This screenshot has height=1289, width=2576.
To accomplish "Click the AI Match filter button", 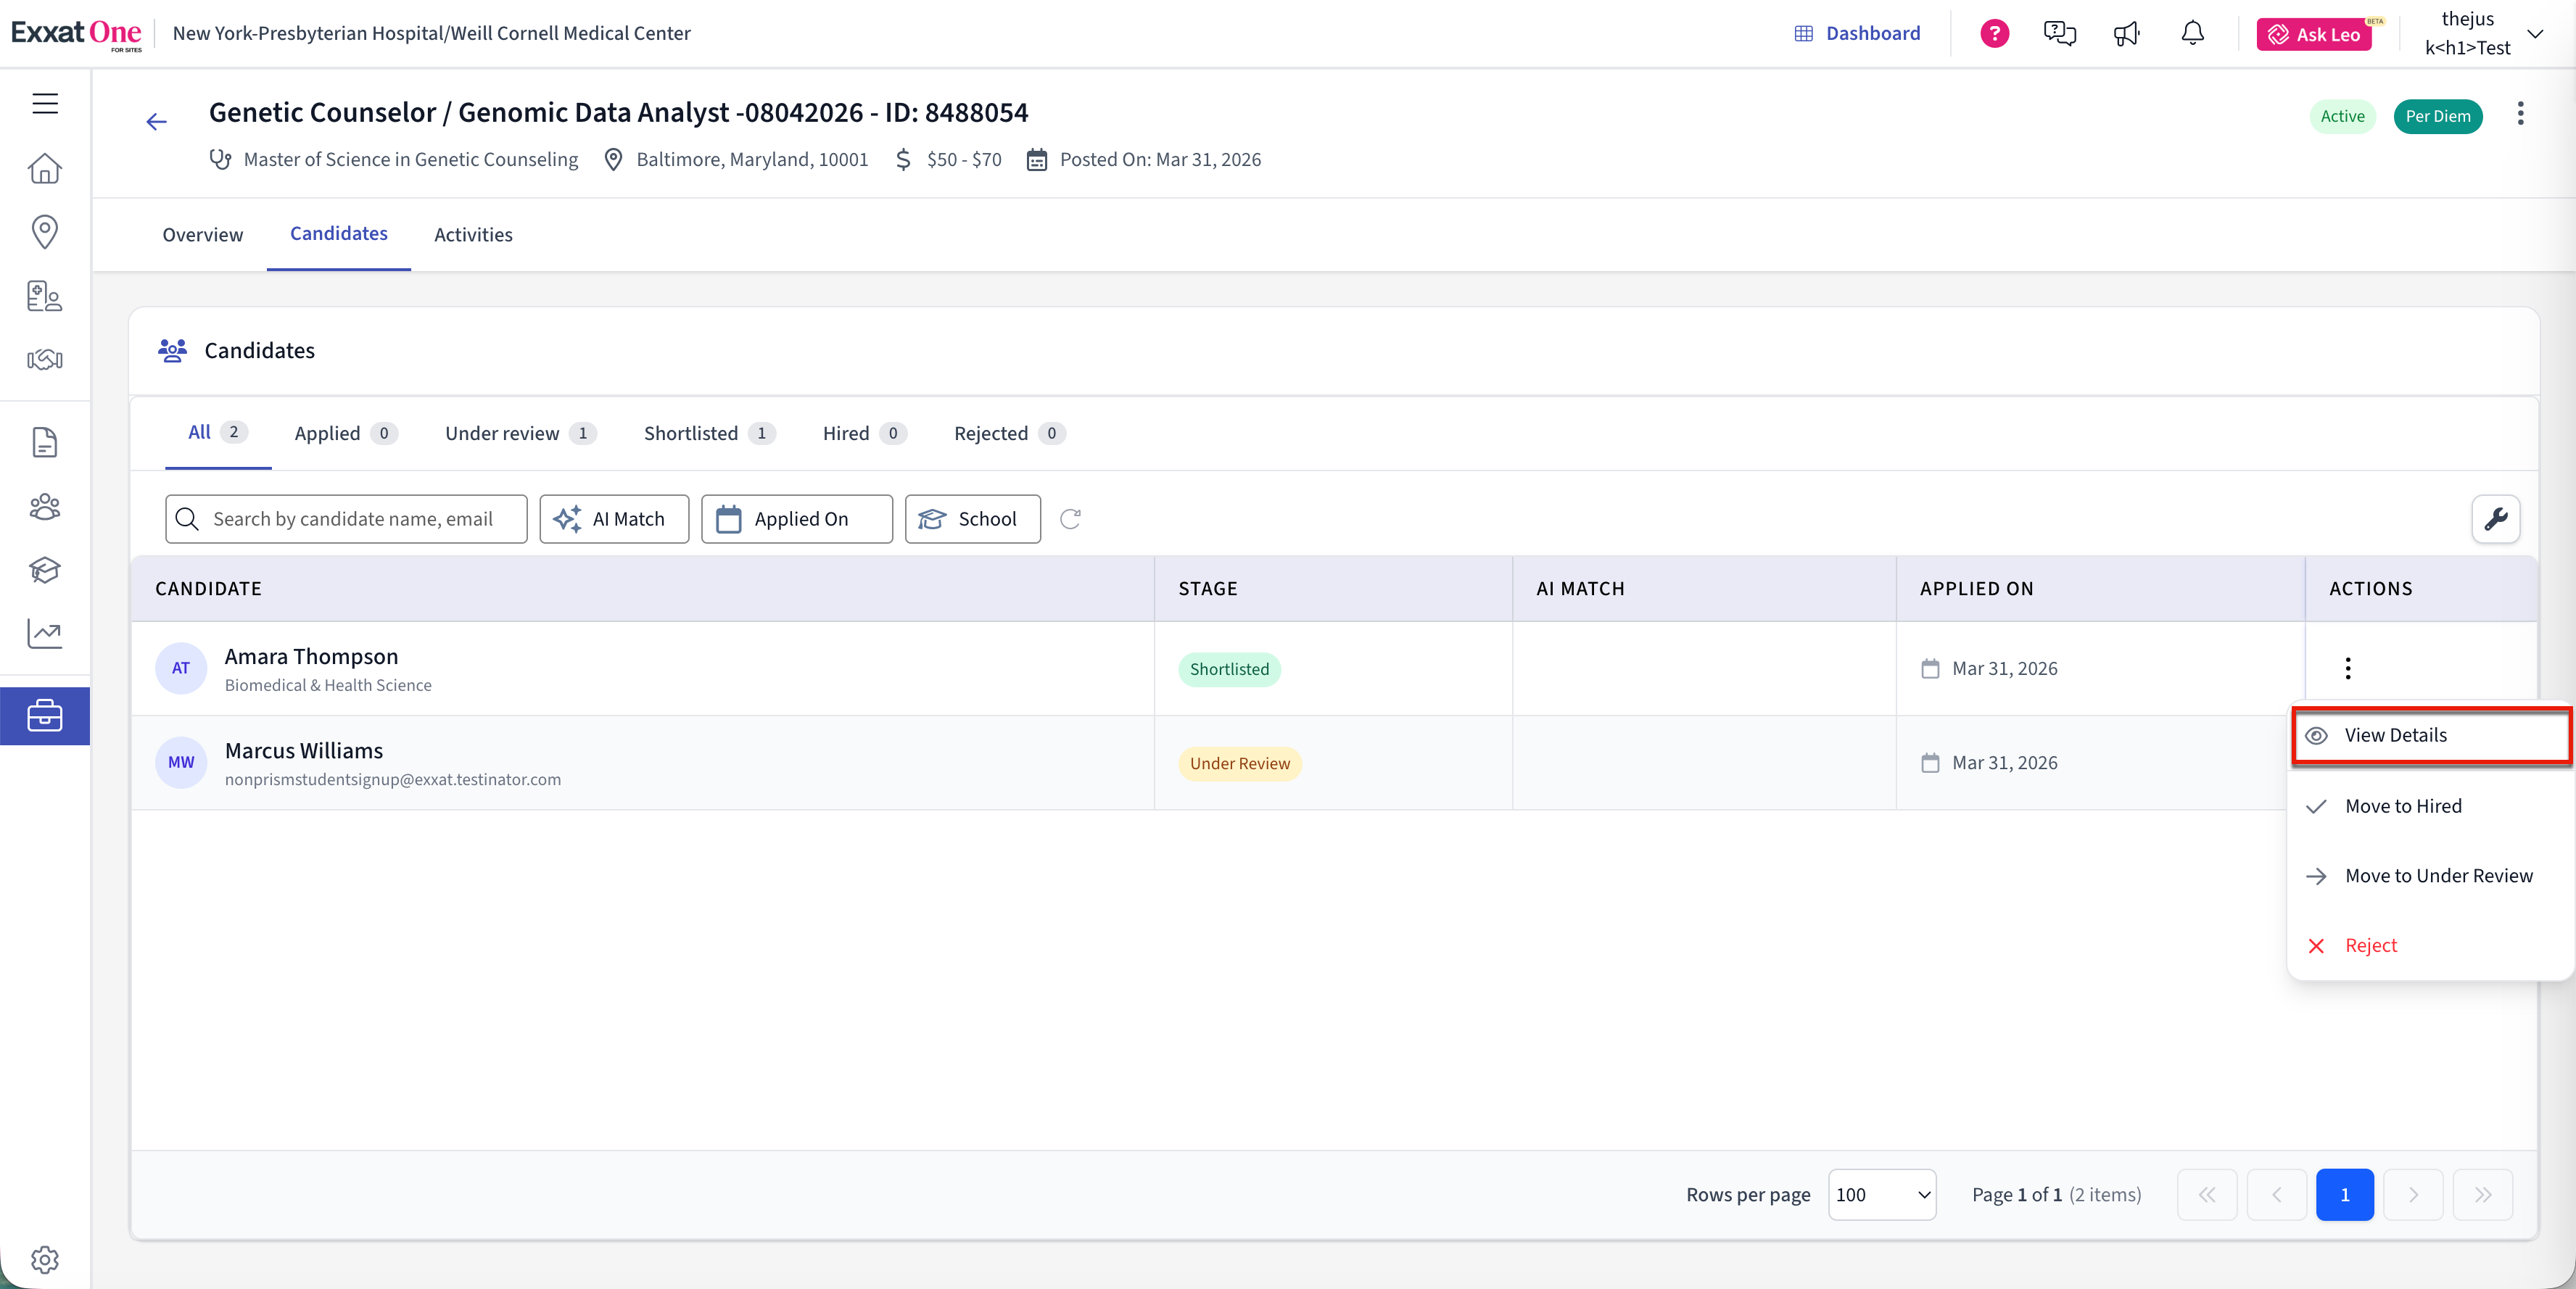I will click(x=613, y=519).
